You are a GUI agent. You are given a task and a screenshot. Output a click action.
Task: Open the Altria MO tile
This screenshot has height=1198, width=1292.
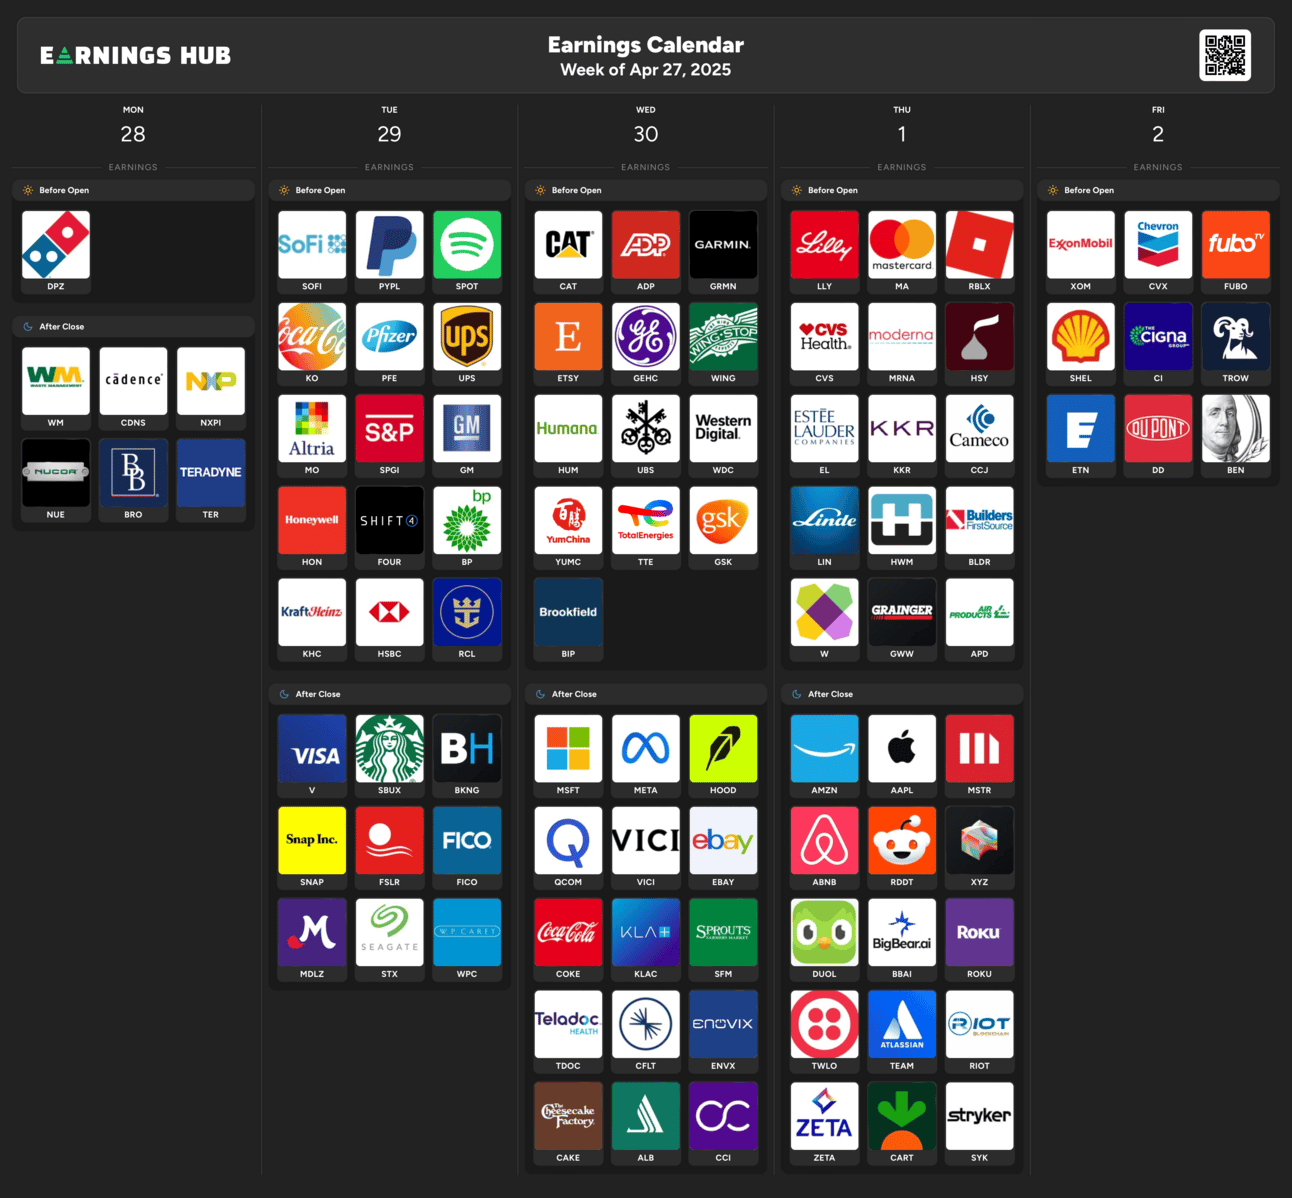coord(312,436)
